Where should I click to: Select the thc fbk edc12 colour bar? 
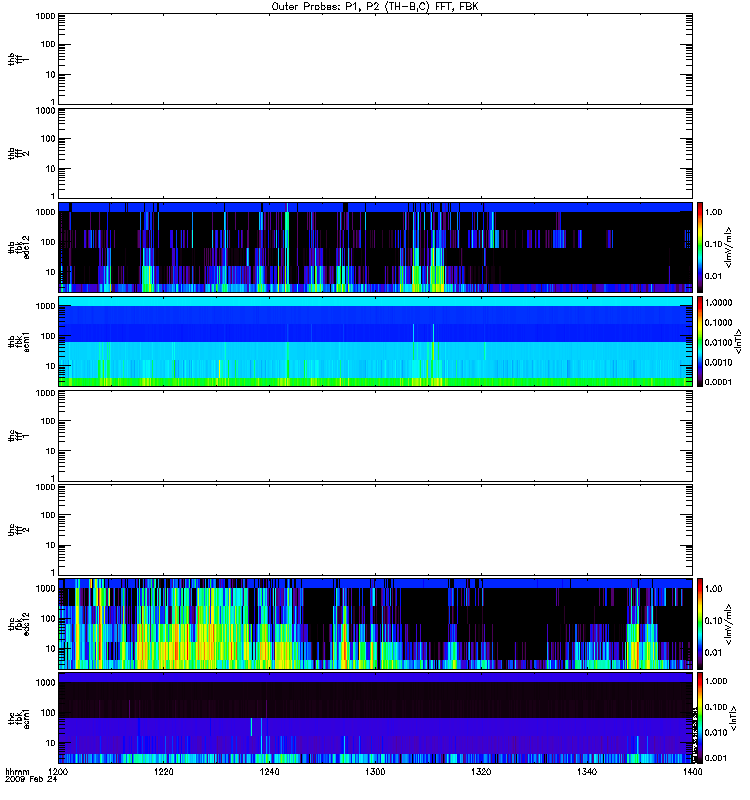(x=699, y=624)
